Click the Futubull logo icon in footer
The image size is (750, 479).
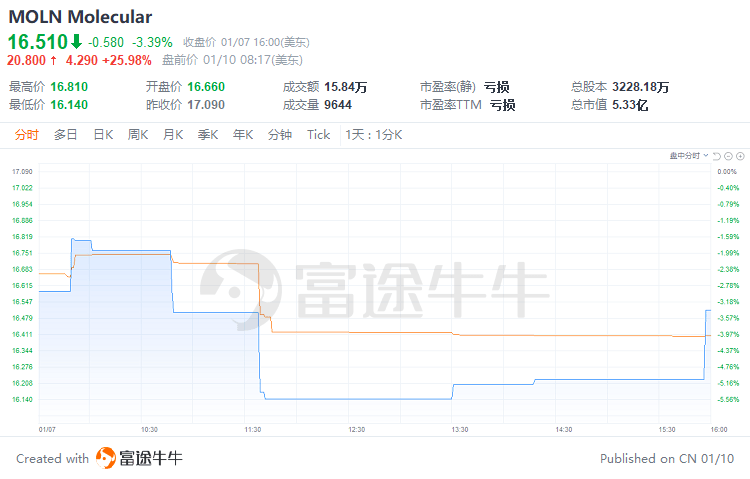(x=106, y=458)
